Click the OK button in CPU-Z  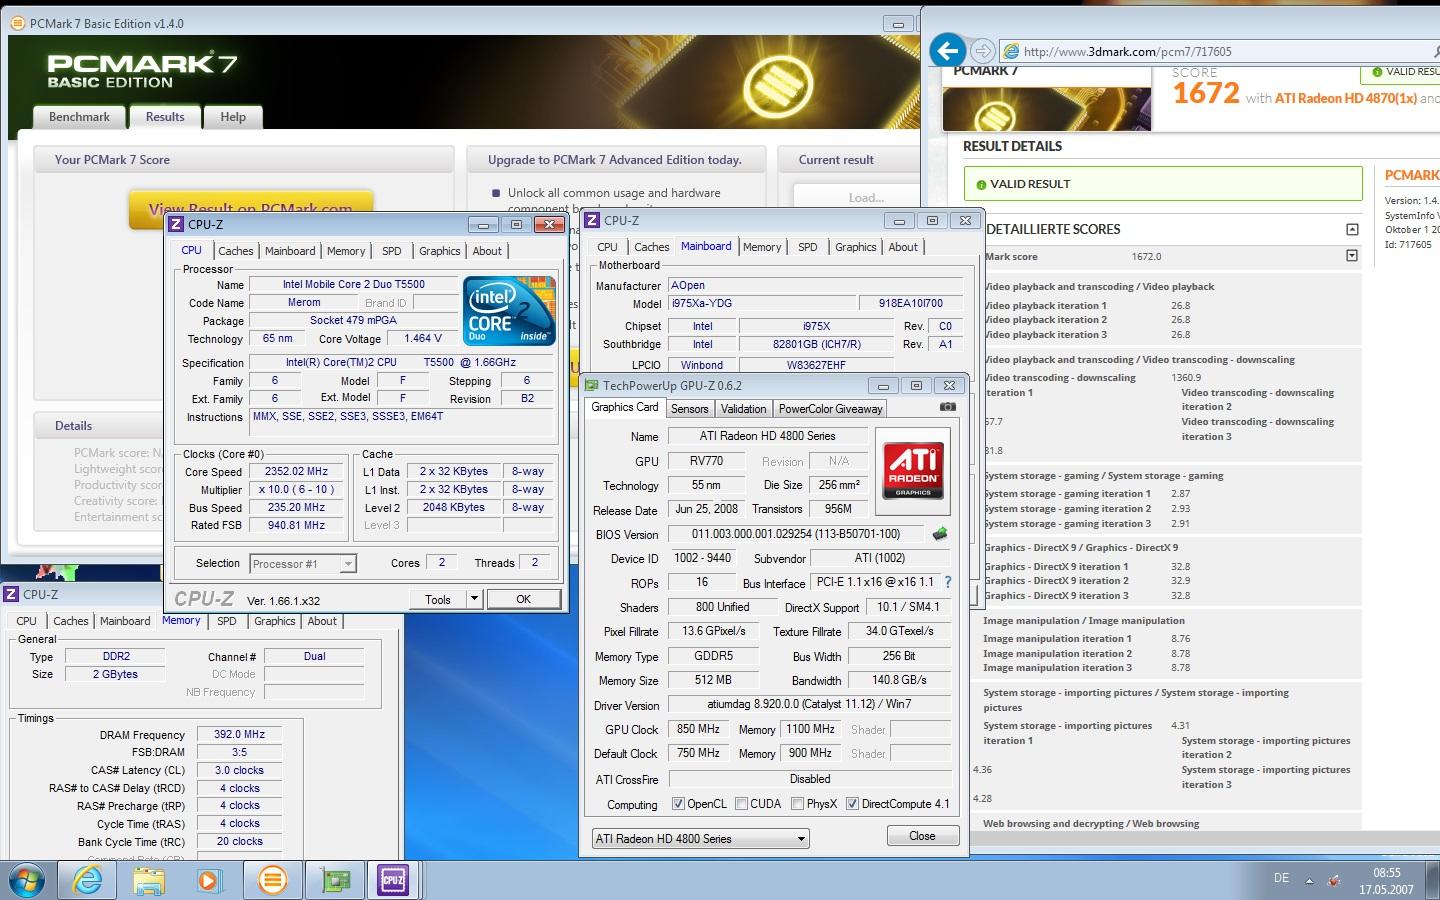523,599
